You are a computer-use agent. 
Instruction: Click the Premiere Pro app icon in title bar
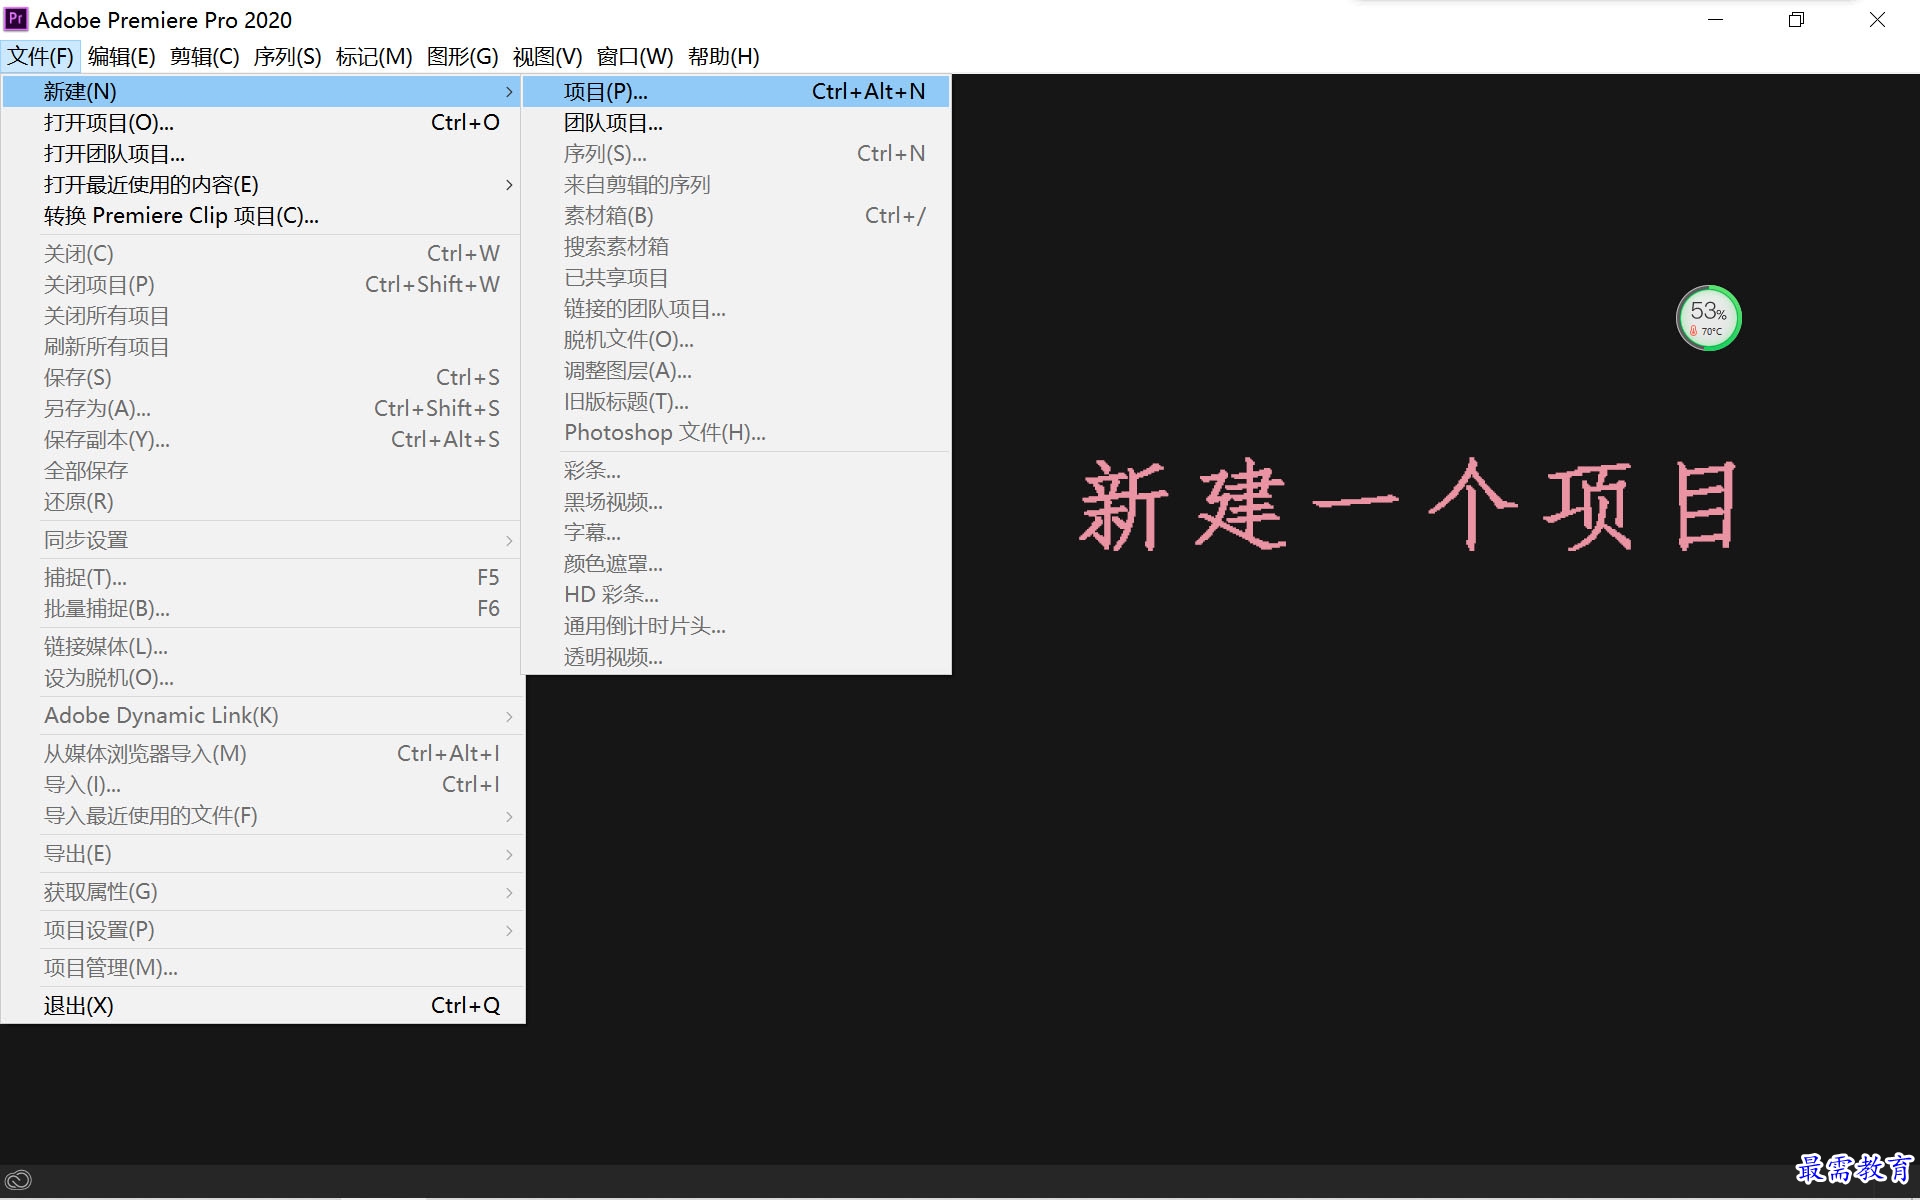point(16,19)
